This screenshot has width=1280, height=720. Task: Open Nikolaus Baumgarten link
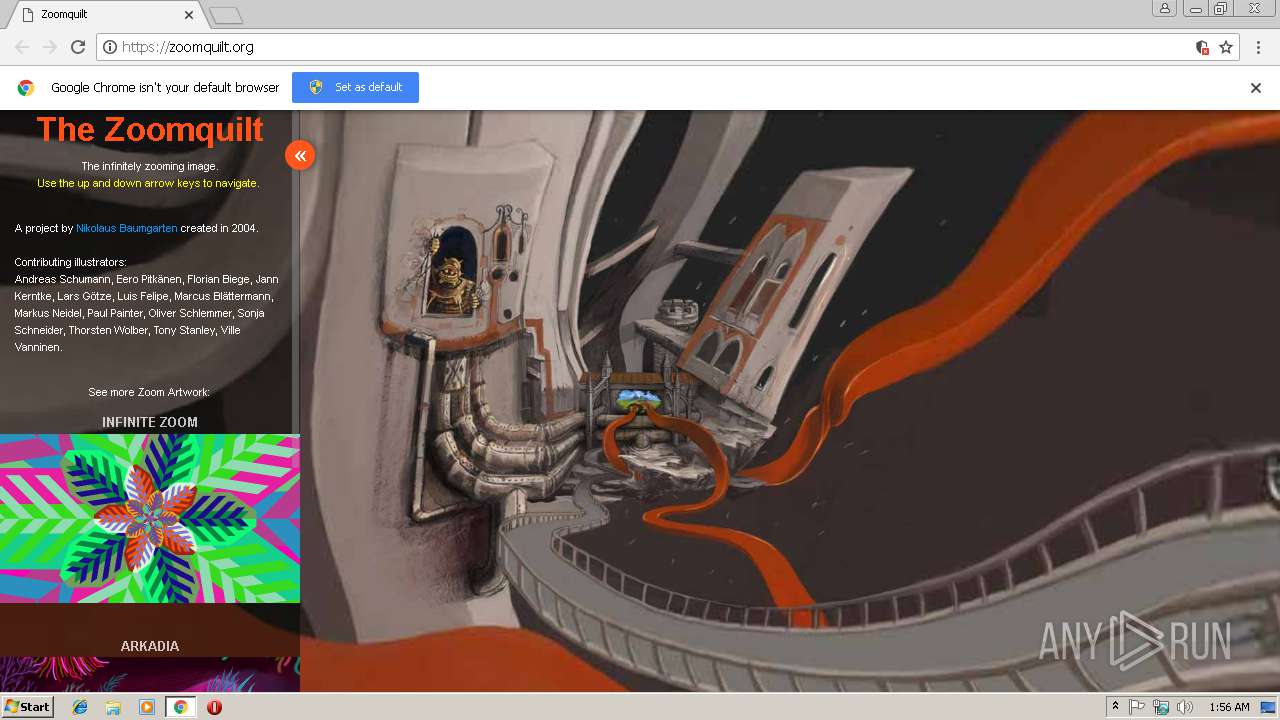127,228
